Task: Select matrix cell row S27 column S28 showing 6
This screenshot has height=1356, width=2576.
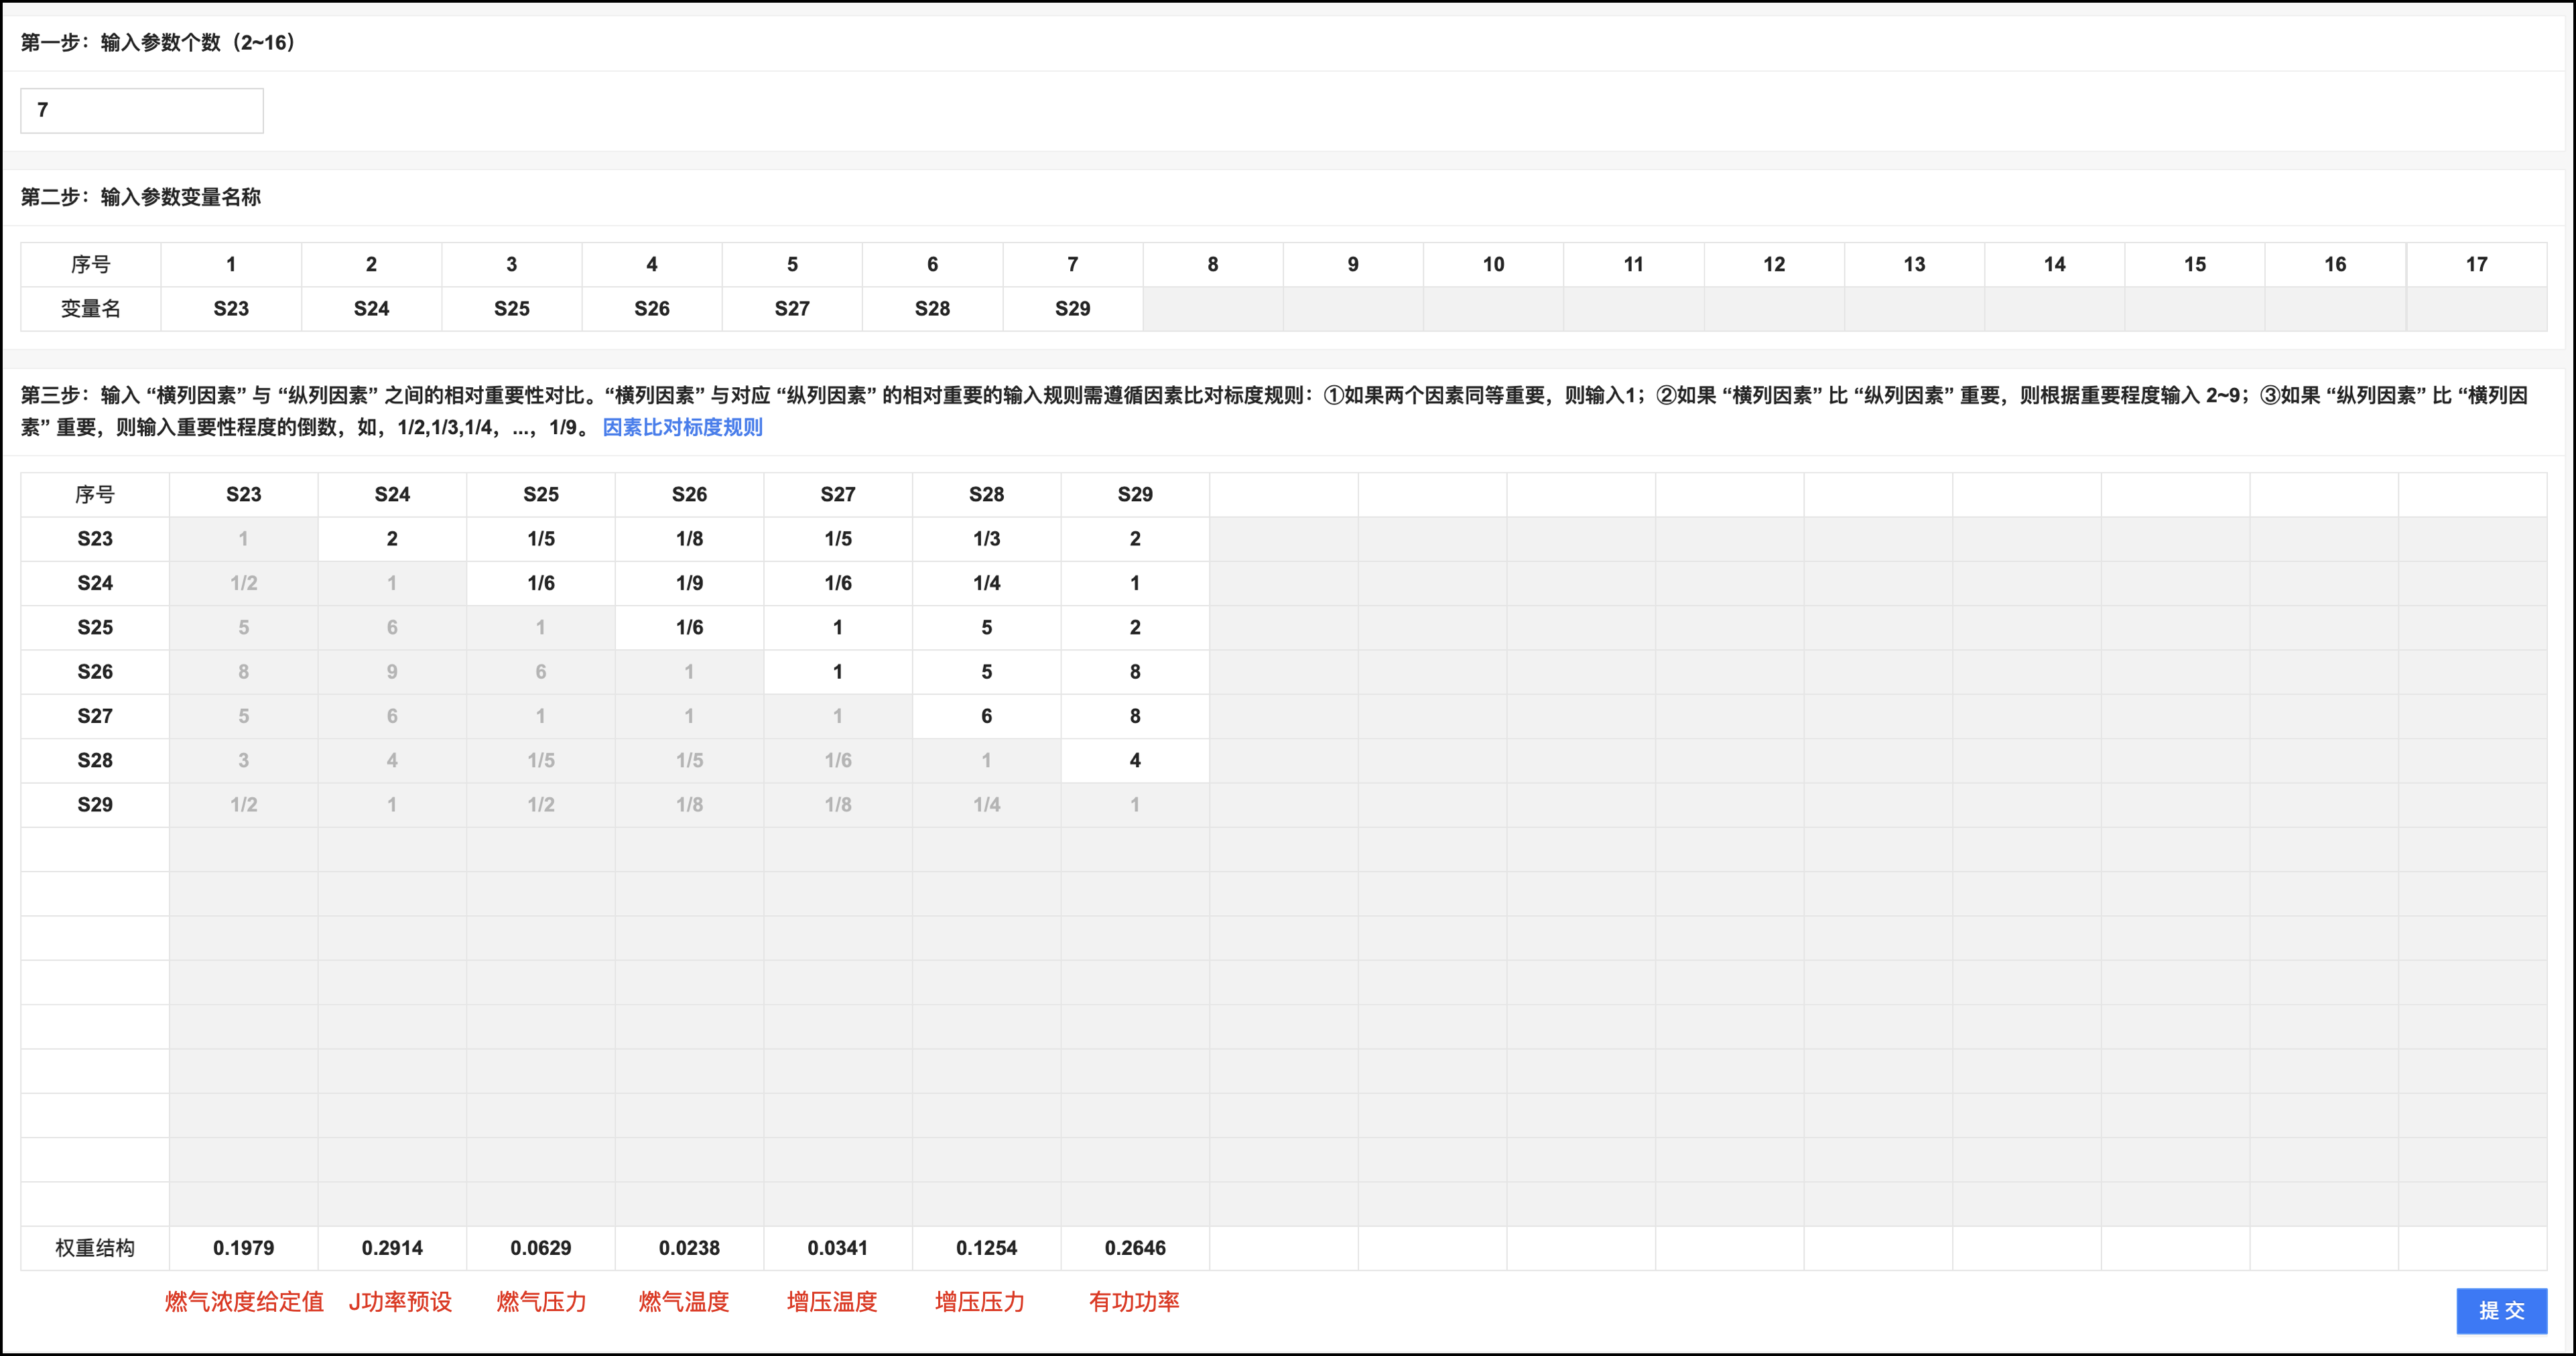Action: [x=986, y=716]
